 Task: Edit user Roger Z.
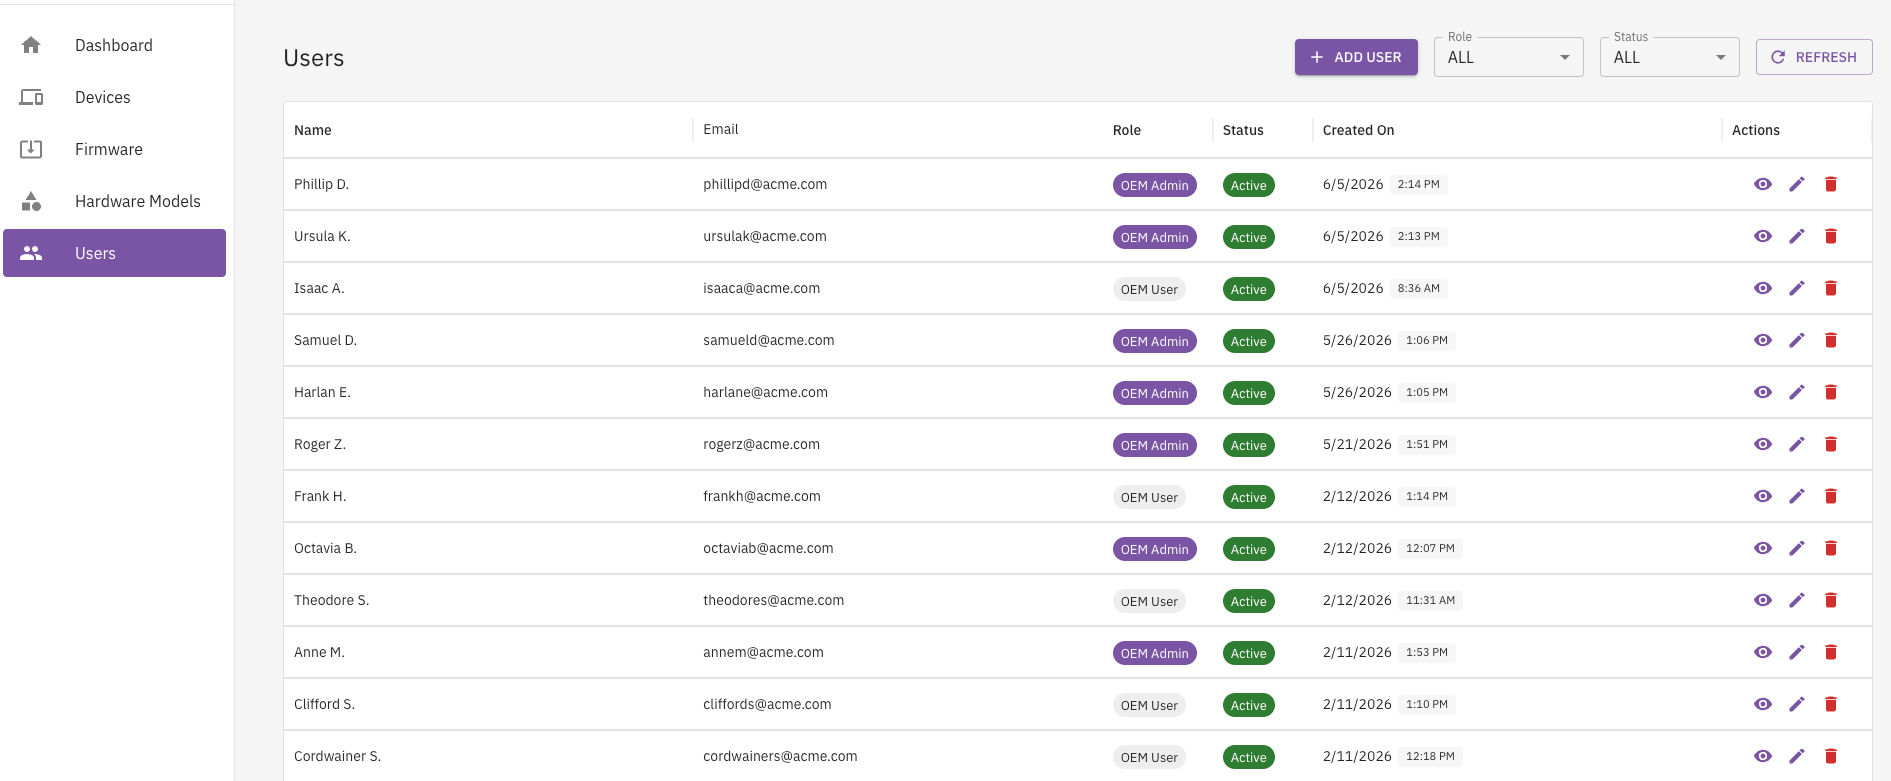(1797, 444)
